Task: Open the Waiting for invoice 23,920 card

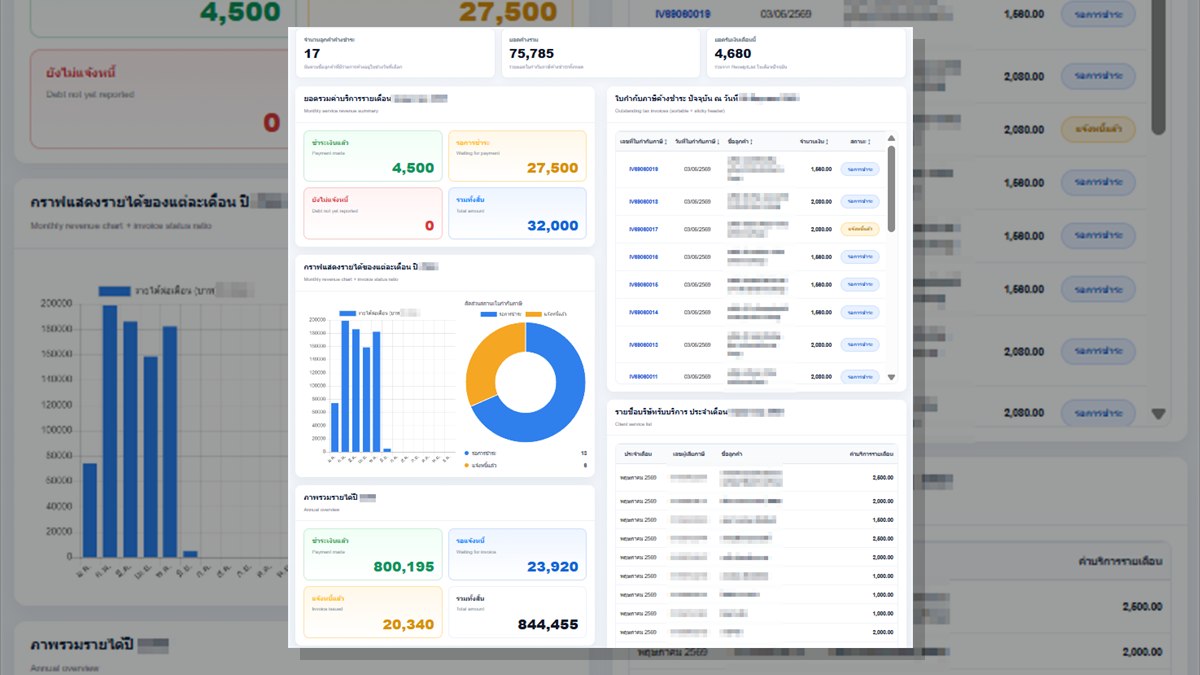Action: [x=517, y=554]
